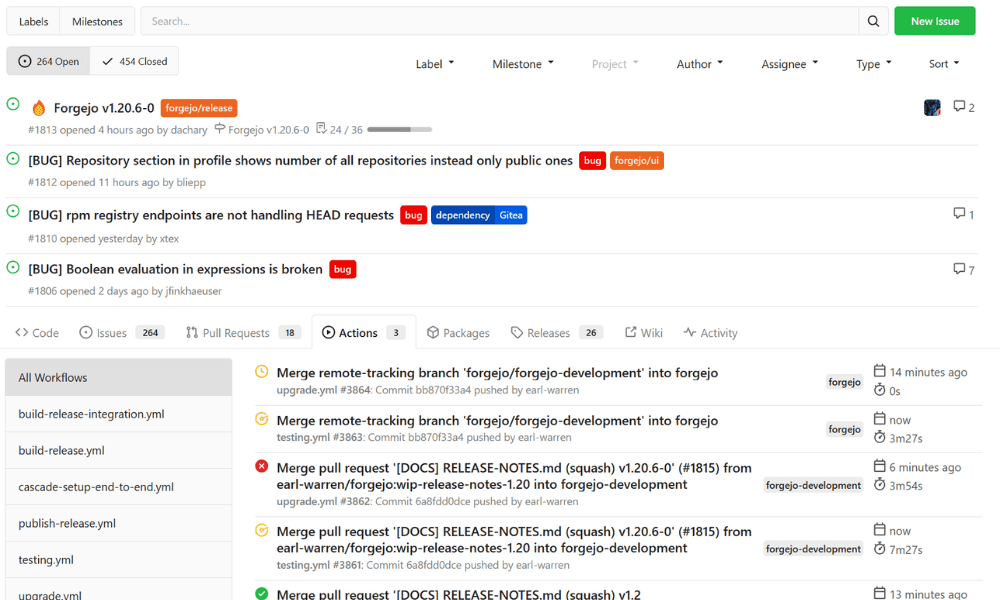Select testing.yml workflow in sidebar

(119, 559)
